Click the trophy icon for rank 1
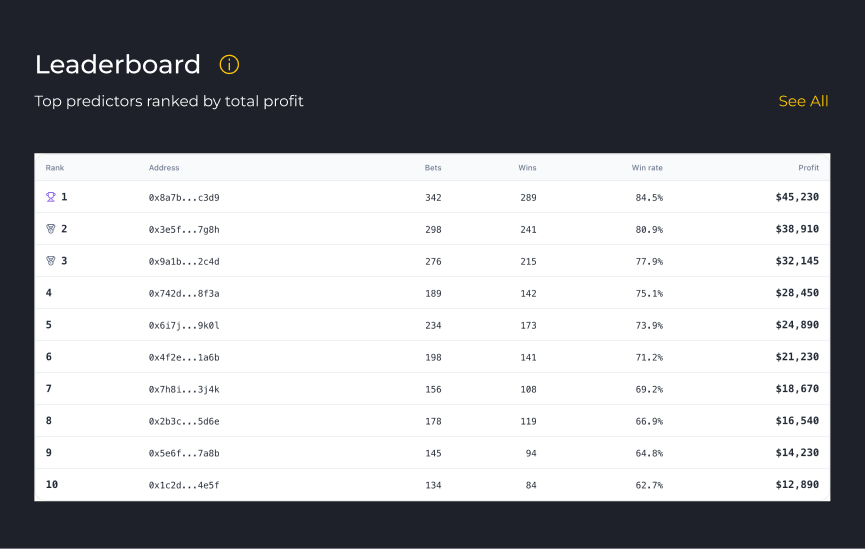 51,197
